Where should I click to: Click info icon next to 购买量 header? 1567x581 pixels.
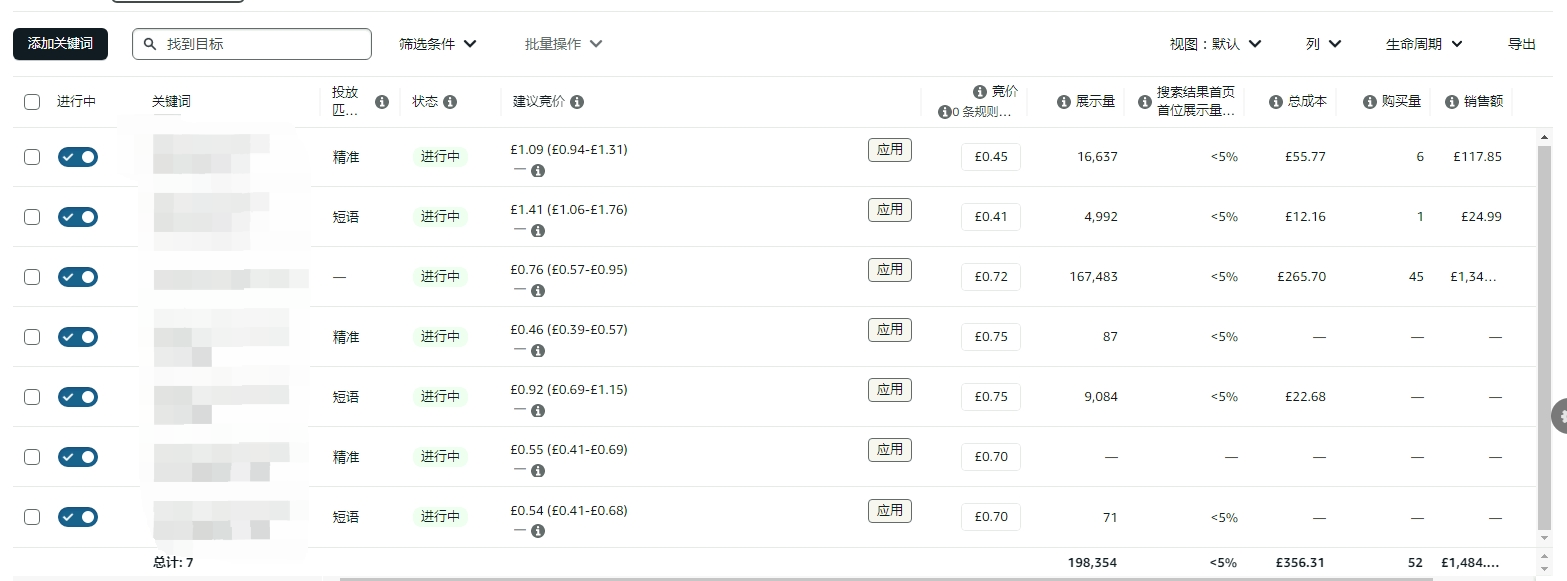(x=1371, y=102)
